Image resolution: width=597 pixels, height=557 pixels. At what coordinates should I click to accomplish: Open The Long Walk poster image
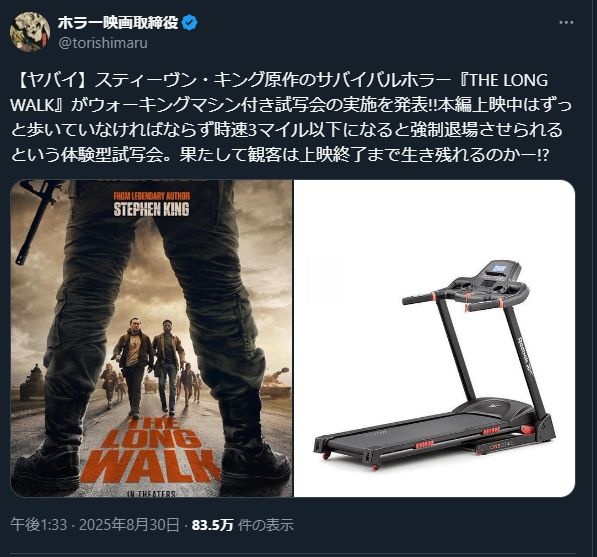(x=151, y=338)
